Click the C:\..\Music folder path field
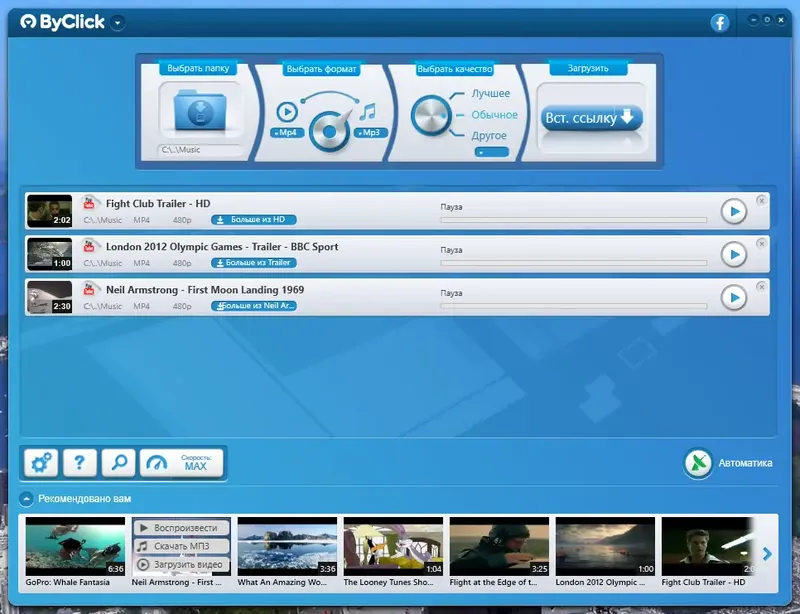The image size is (800, 614). pyautogui.click(x=199, y=150)
